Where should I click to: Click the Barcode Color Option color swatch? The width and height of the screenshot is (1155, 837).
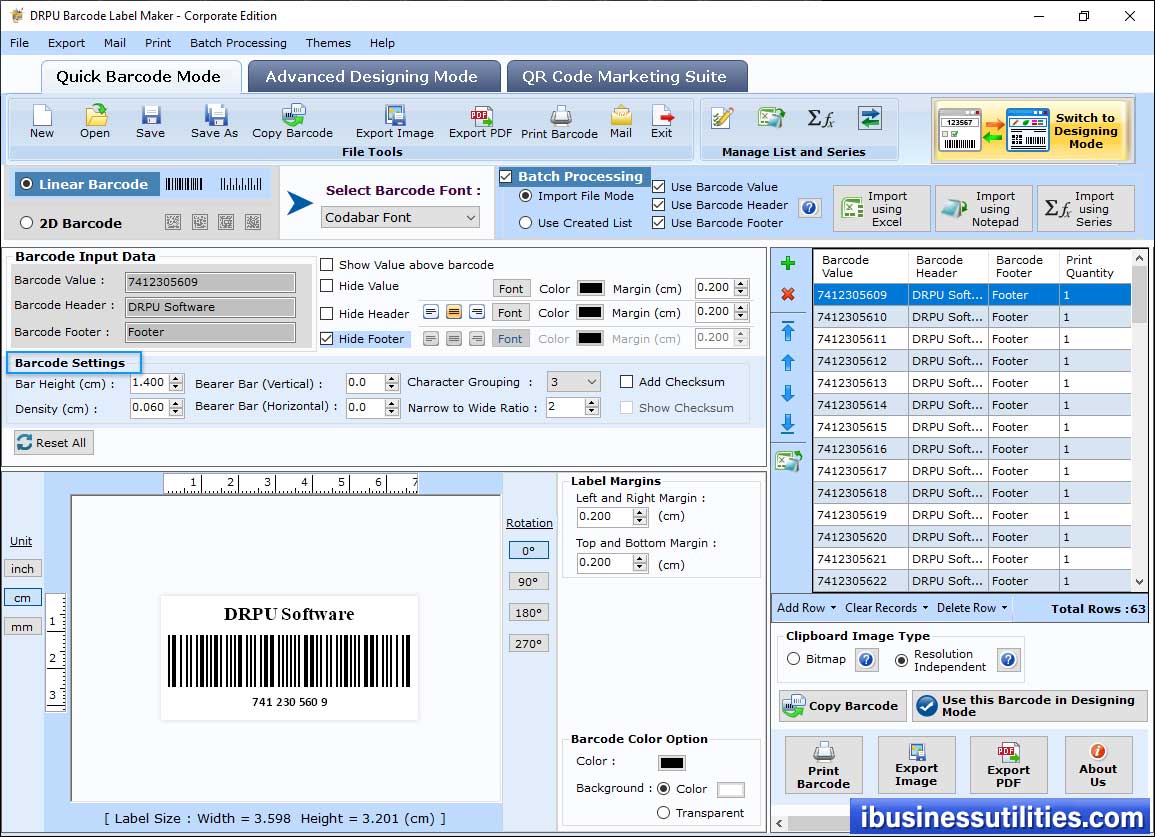coord(672,763)
